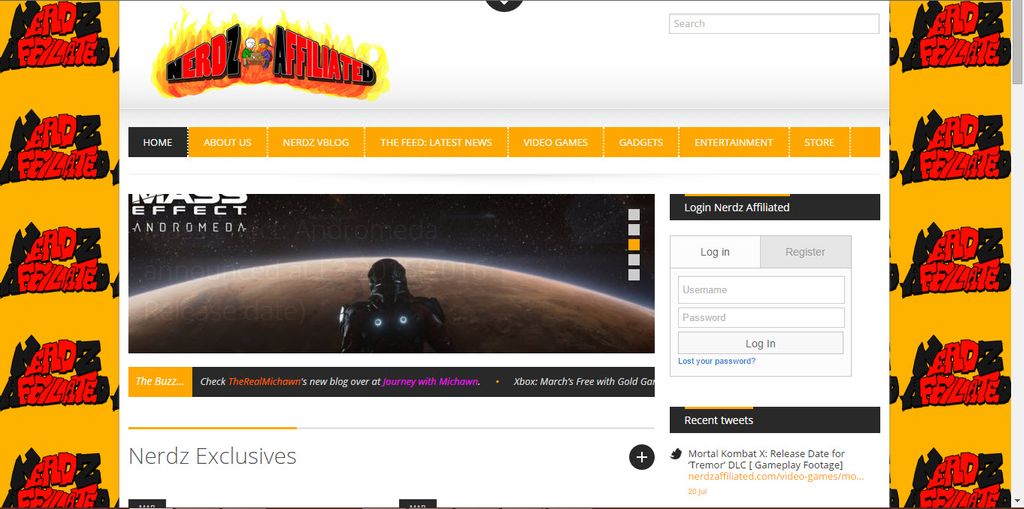Open the ENTERTAINMENT menu item
The height and width of the screenshot is (509, 1024).
(733, 142)
